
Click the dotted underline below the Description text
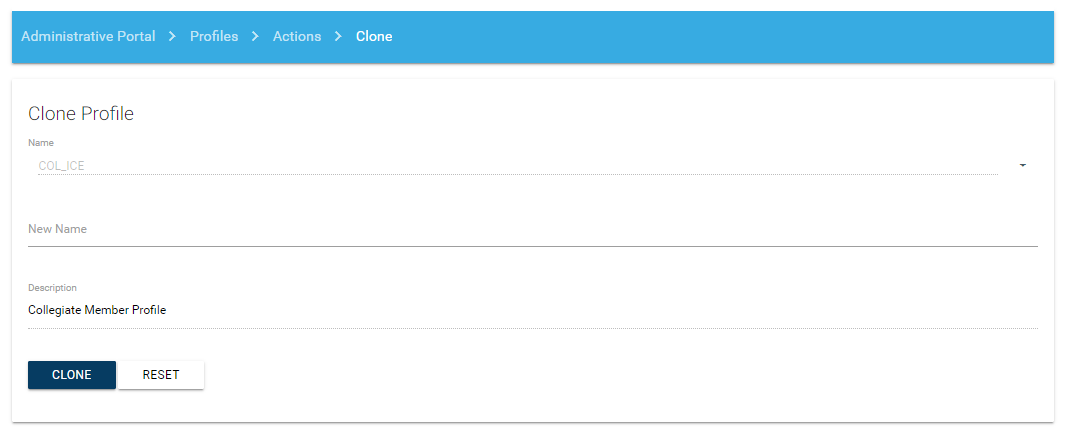pos(532,327)
